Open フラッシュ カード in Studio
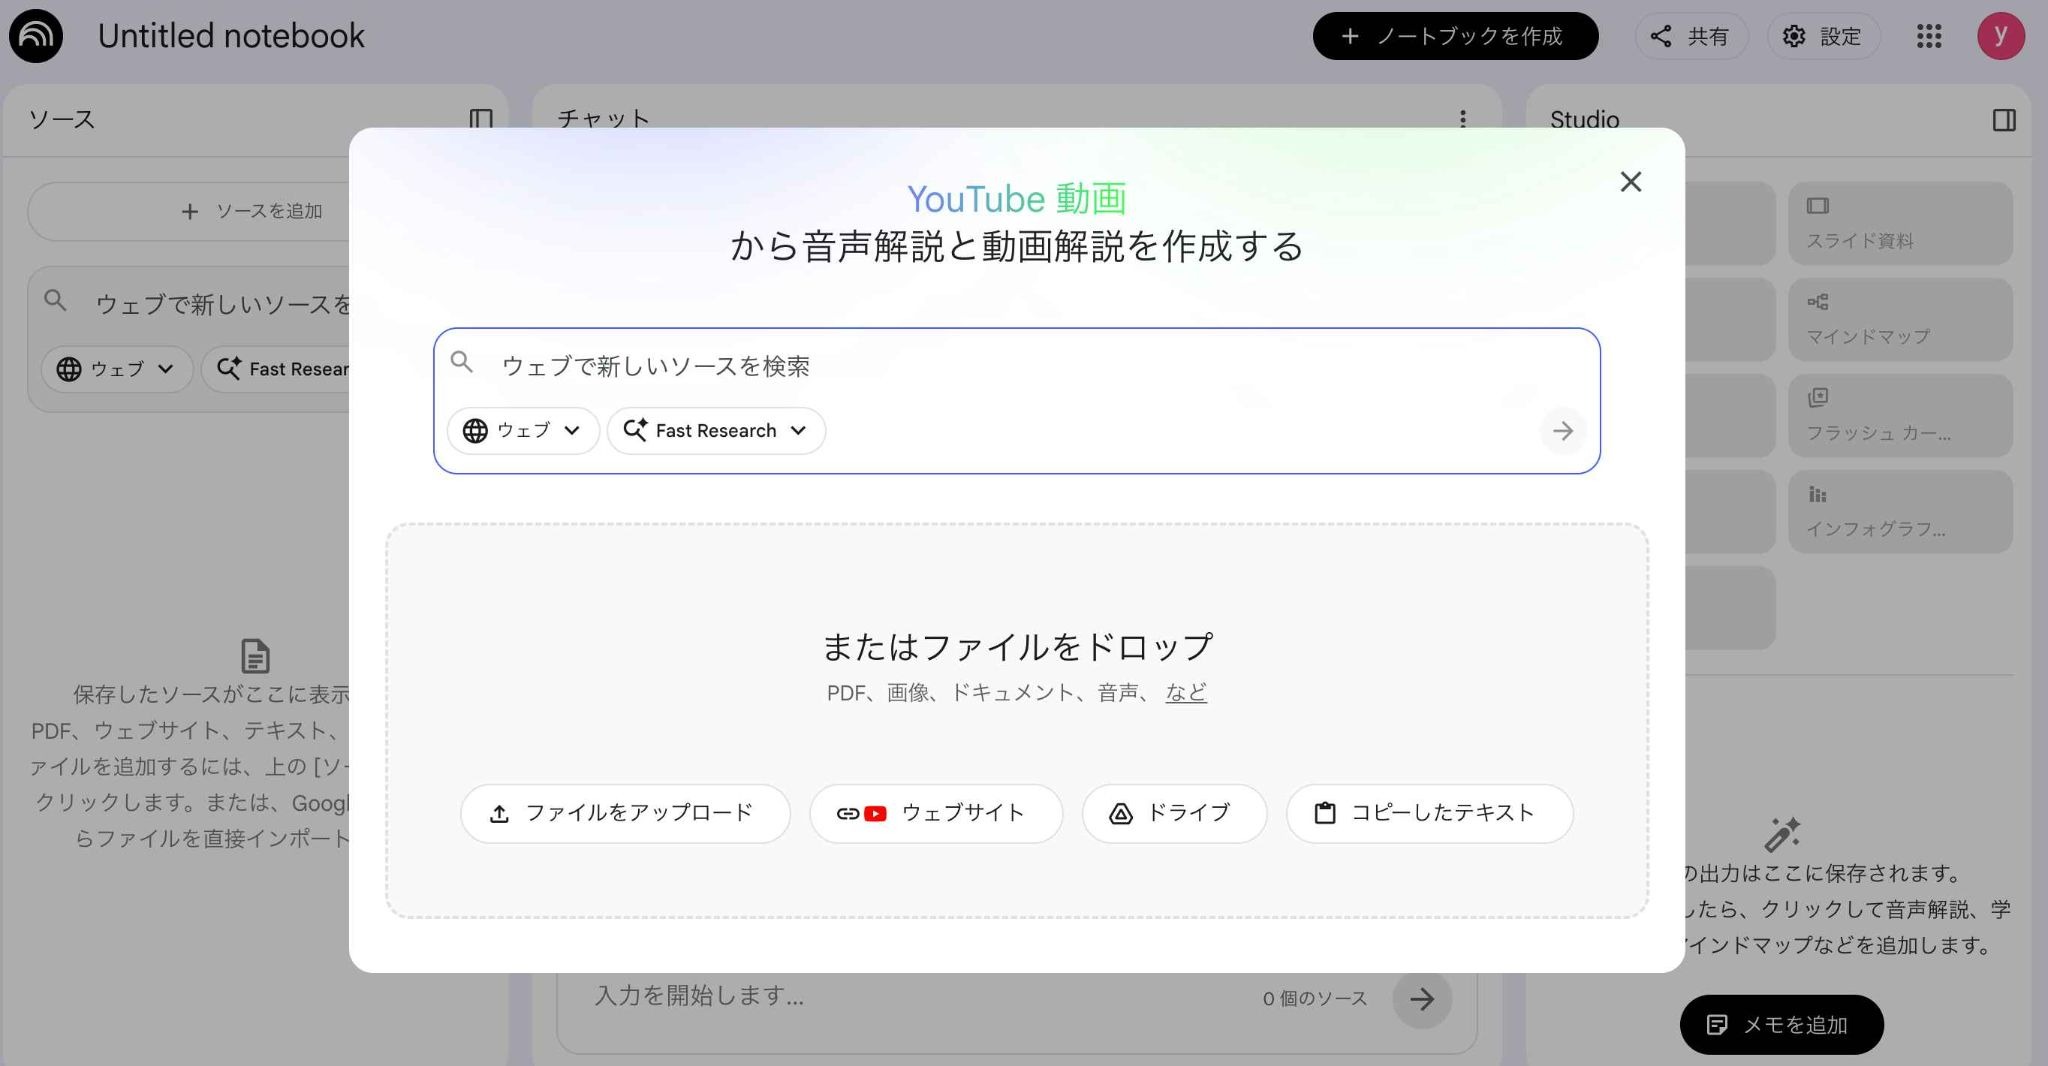Image resolution: width=2048 pixels, height=1066 pixels. pyautogui.click(x=1900, y=415)
